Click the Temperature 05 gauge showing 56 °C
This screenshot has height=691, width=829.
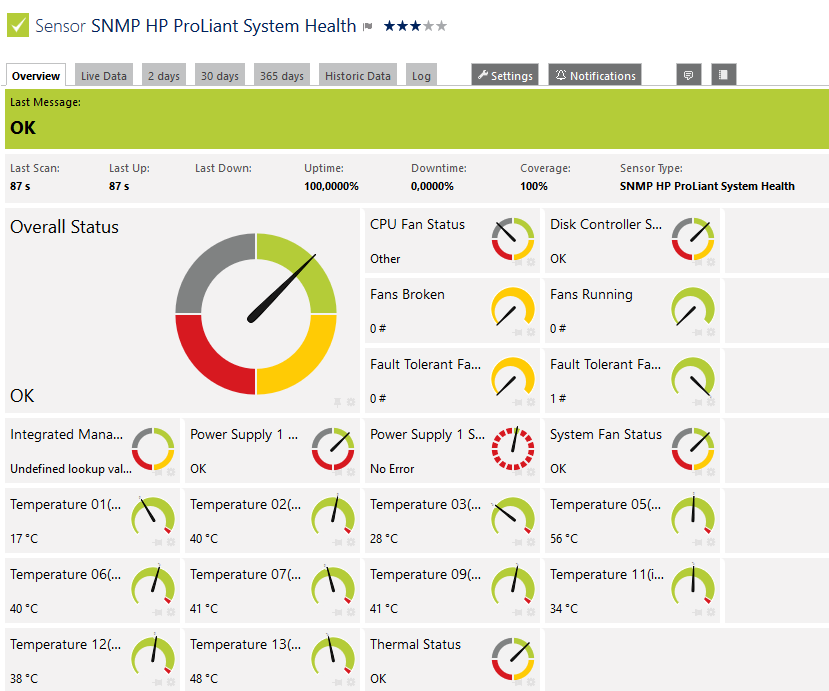(693, 515)
